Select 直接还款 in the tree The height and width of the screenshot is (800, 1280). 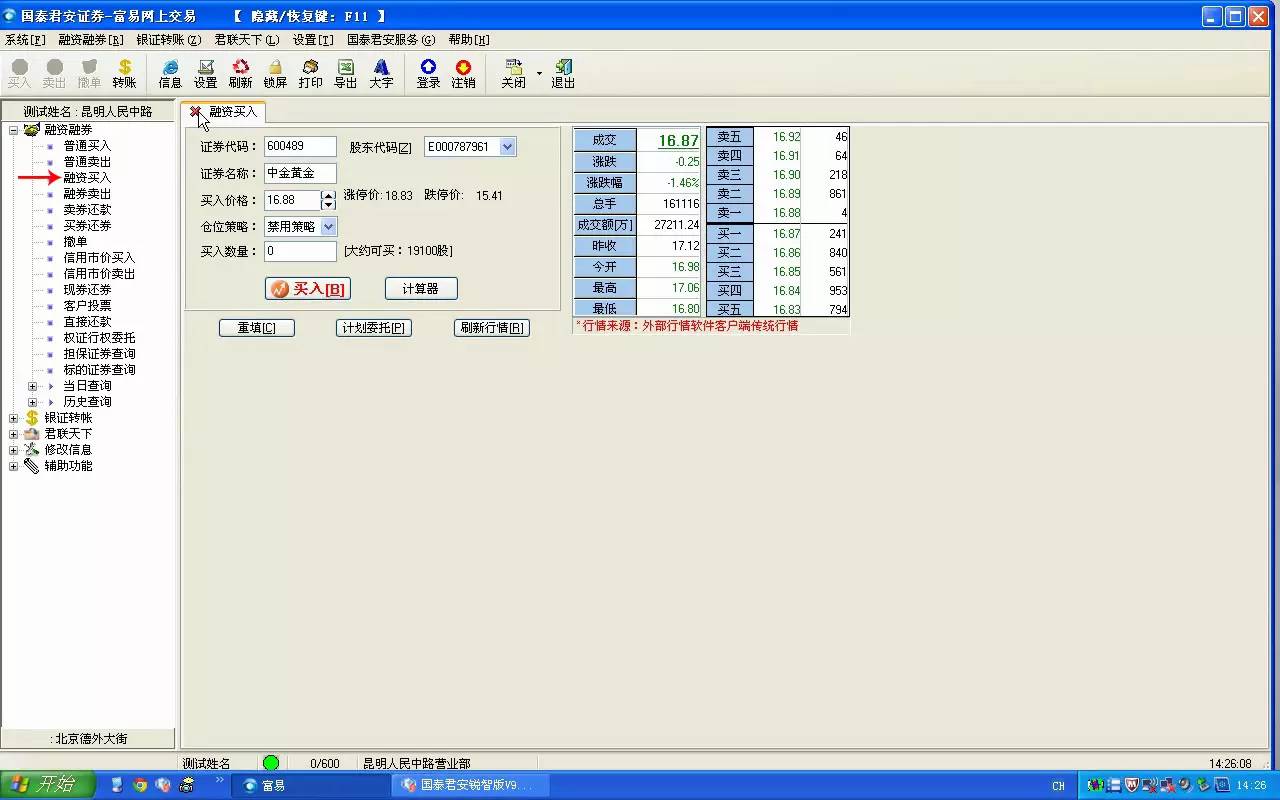tap(87, 322)
